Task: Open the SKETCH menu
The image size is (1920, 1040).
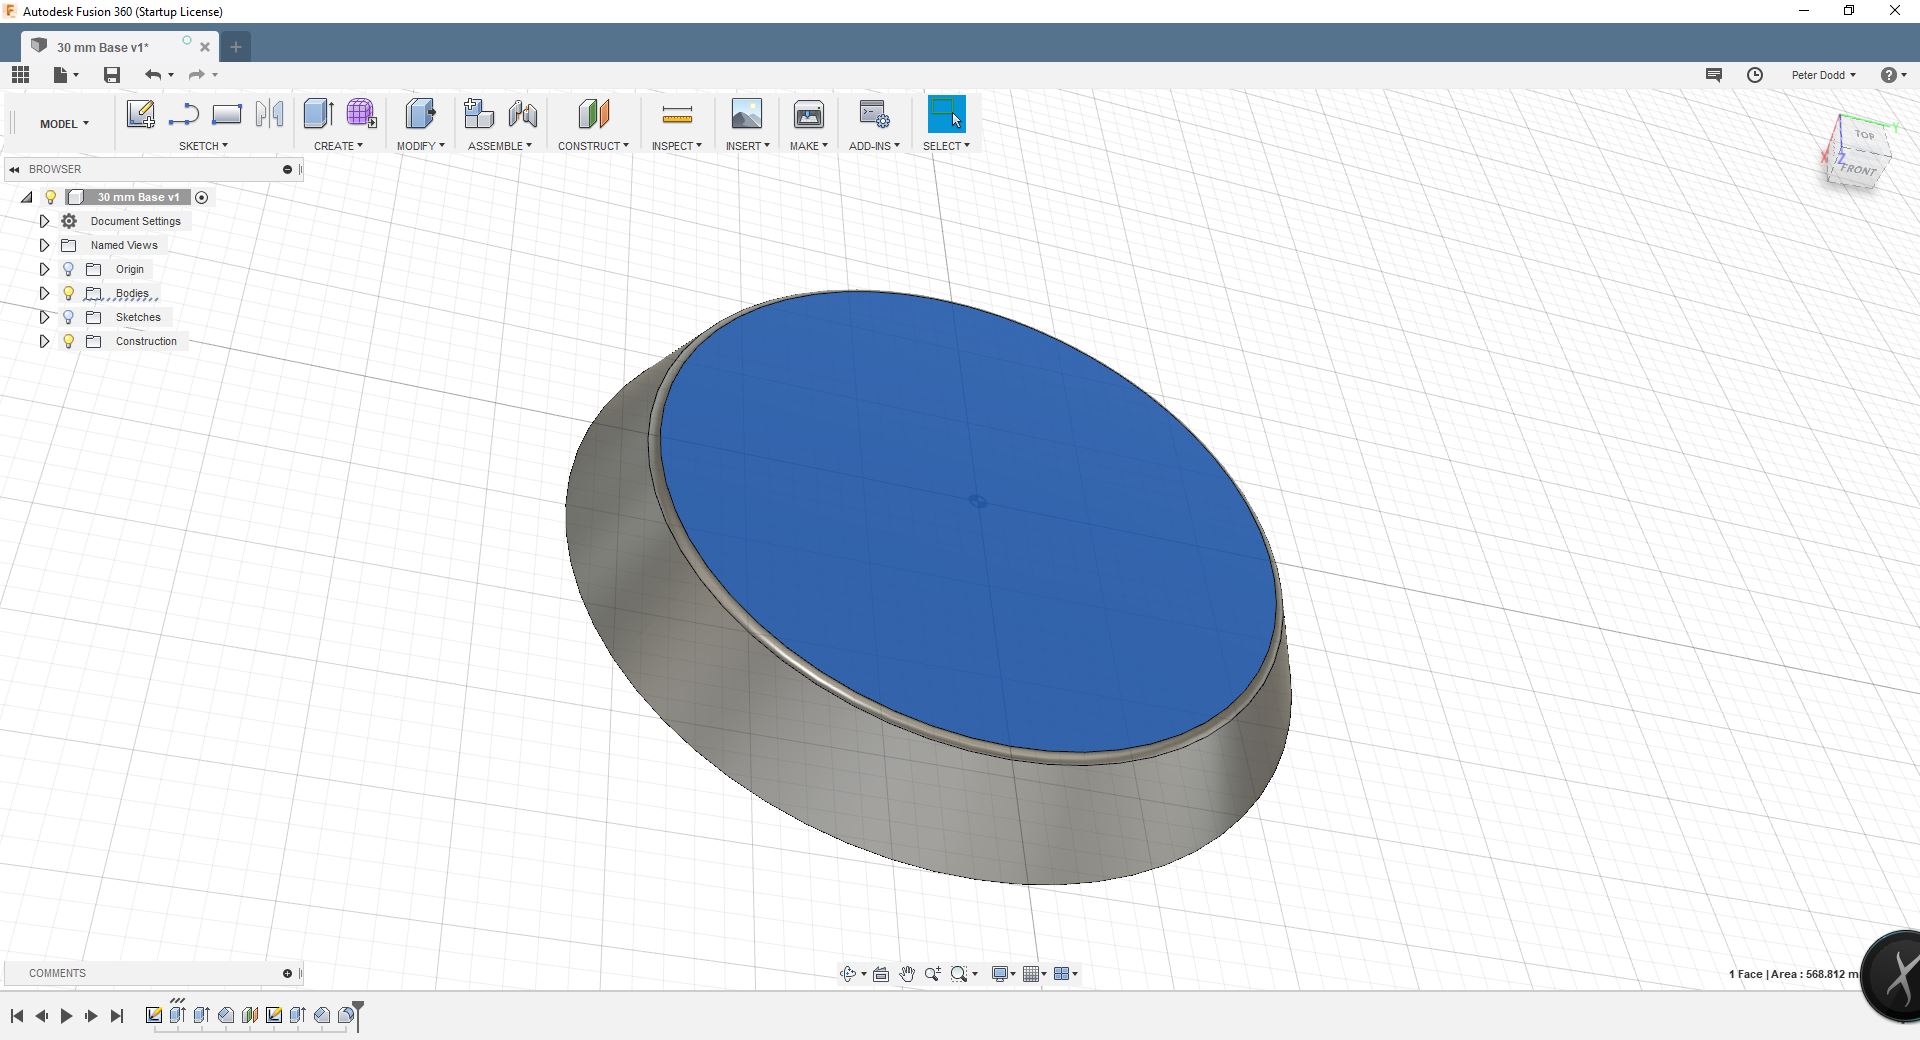Action: (203, 146)
